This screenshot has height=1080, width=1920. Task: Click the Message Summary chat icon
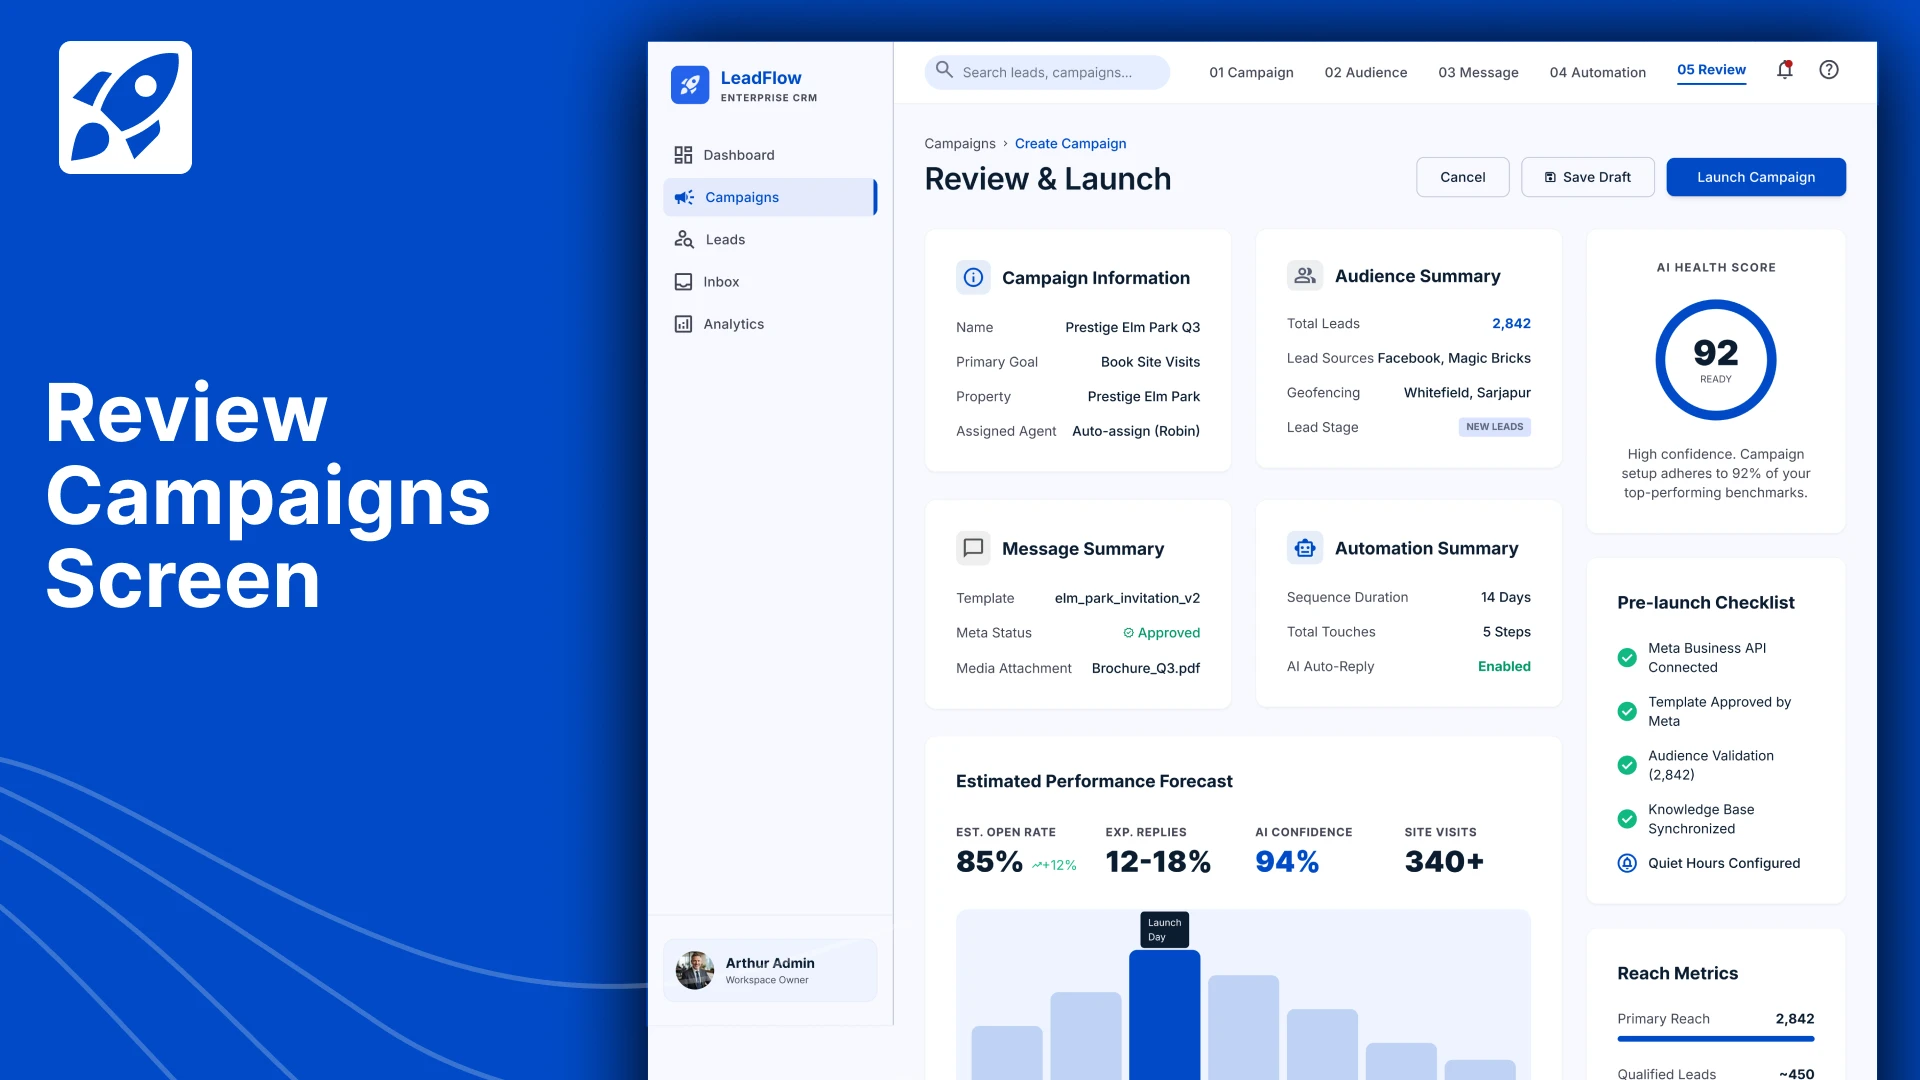pyautogui.click(x=973, y=548)
